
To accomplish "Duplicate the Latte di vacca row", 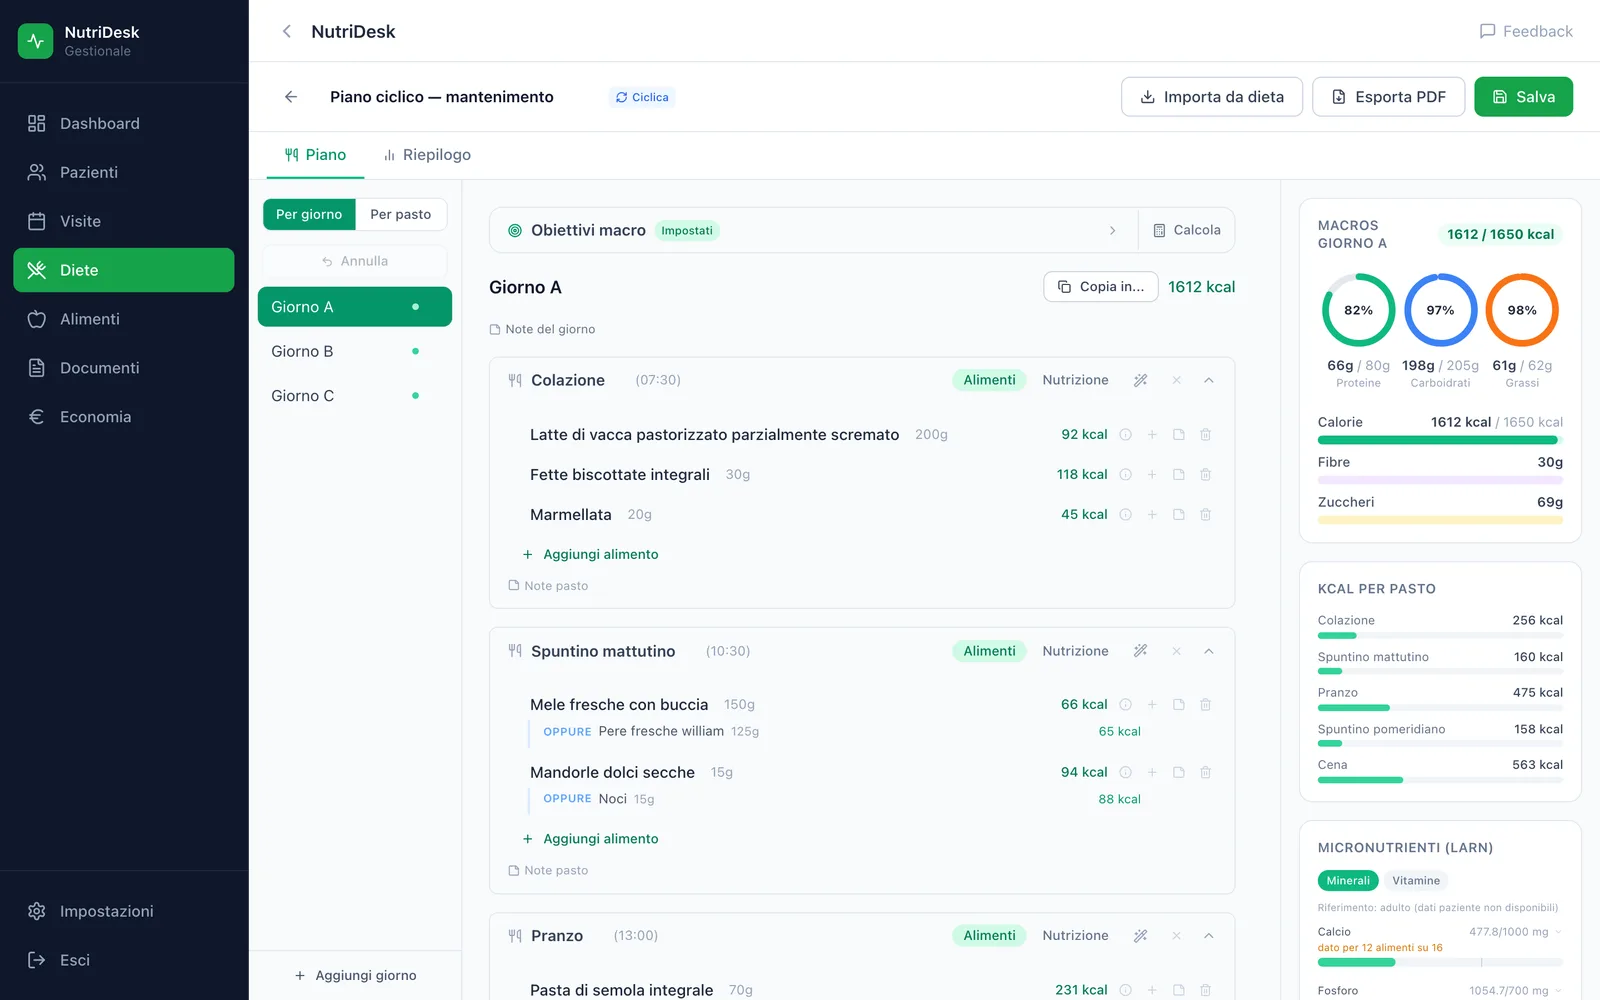I will [x=1179, y=435].
